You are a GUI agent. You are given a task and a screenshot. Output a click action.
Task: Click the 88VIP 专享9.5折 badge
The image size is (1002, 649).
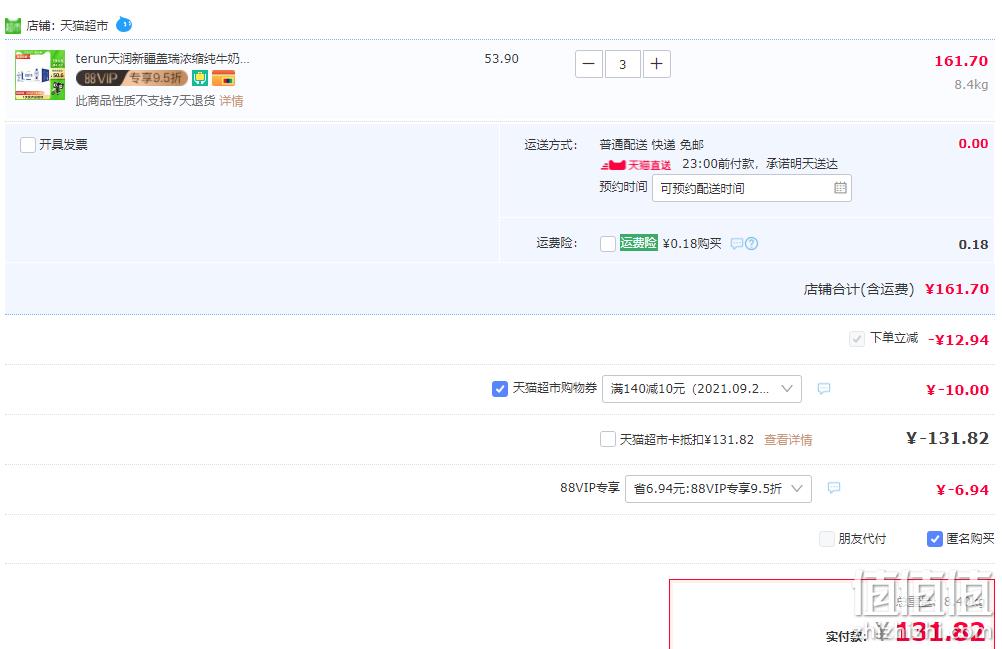pyautogui.click(x=132, y=78)
